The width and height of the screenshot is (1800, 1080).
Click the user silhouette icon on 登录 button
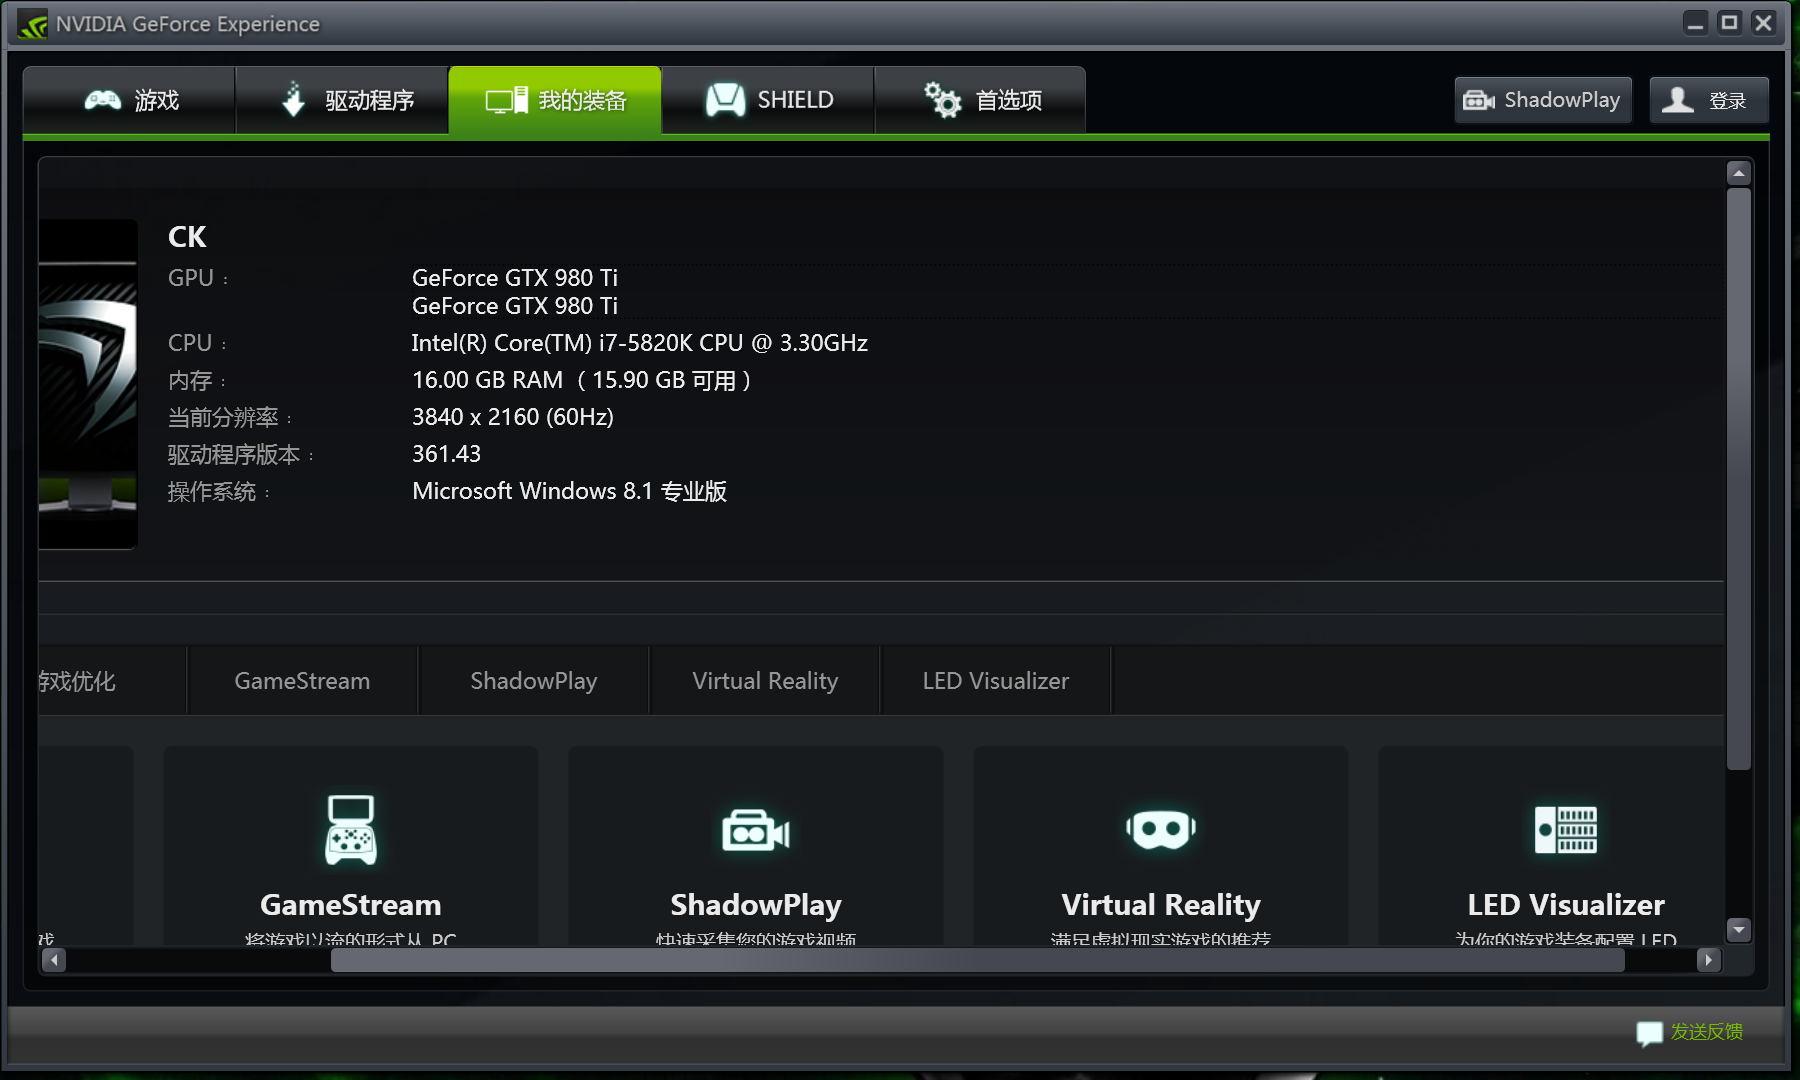tap(1678, 100)
